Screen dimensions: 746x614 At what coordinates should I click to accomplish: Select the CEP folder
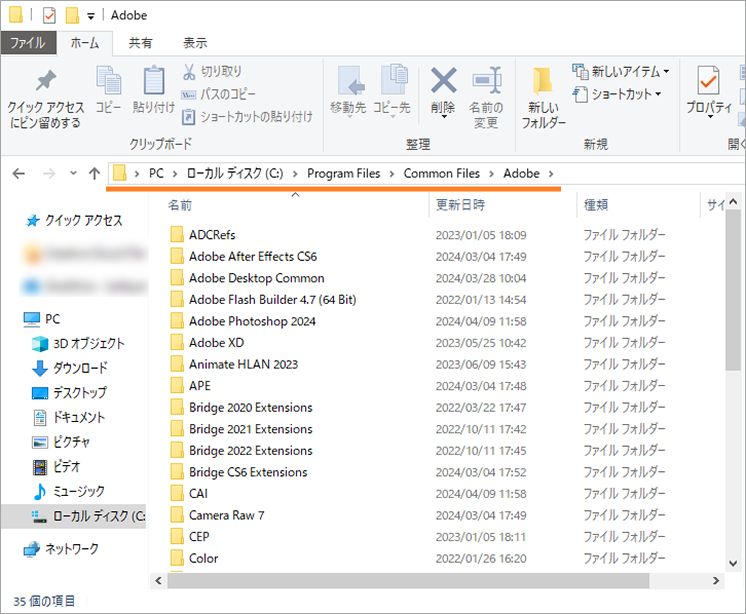pos(199,537)
